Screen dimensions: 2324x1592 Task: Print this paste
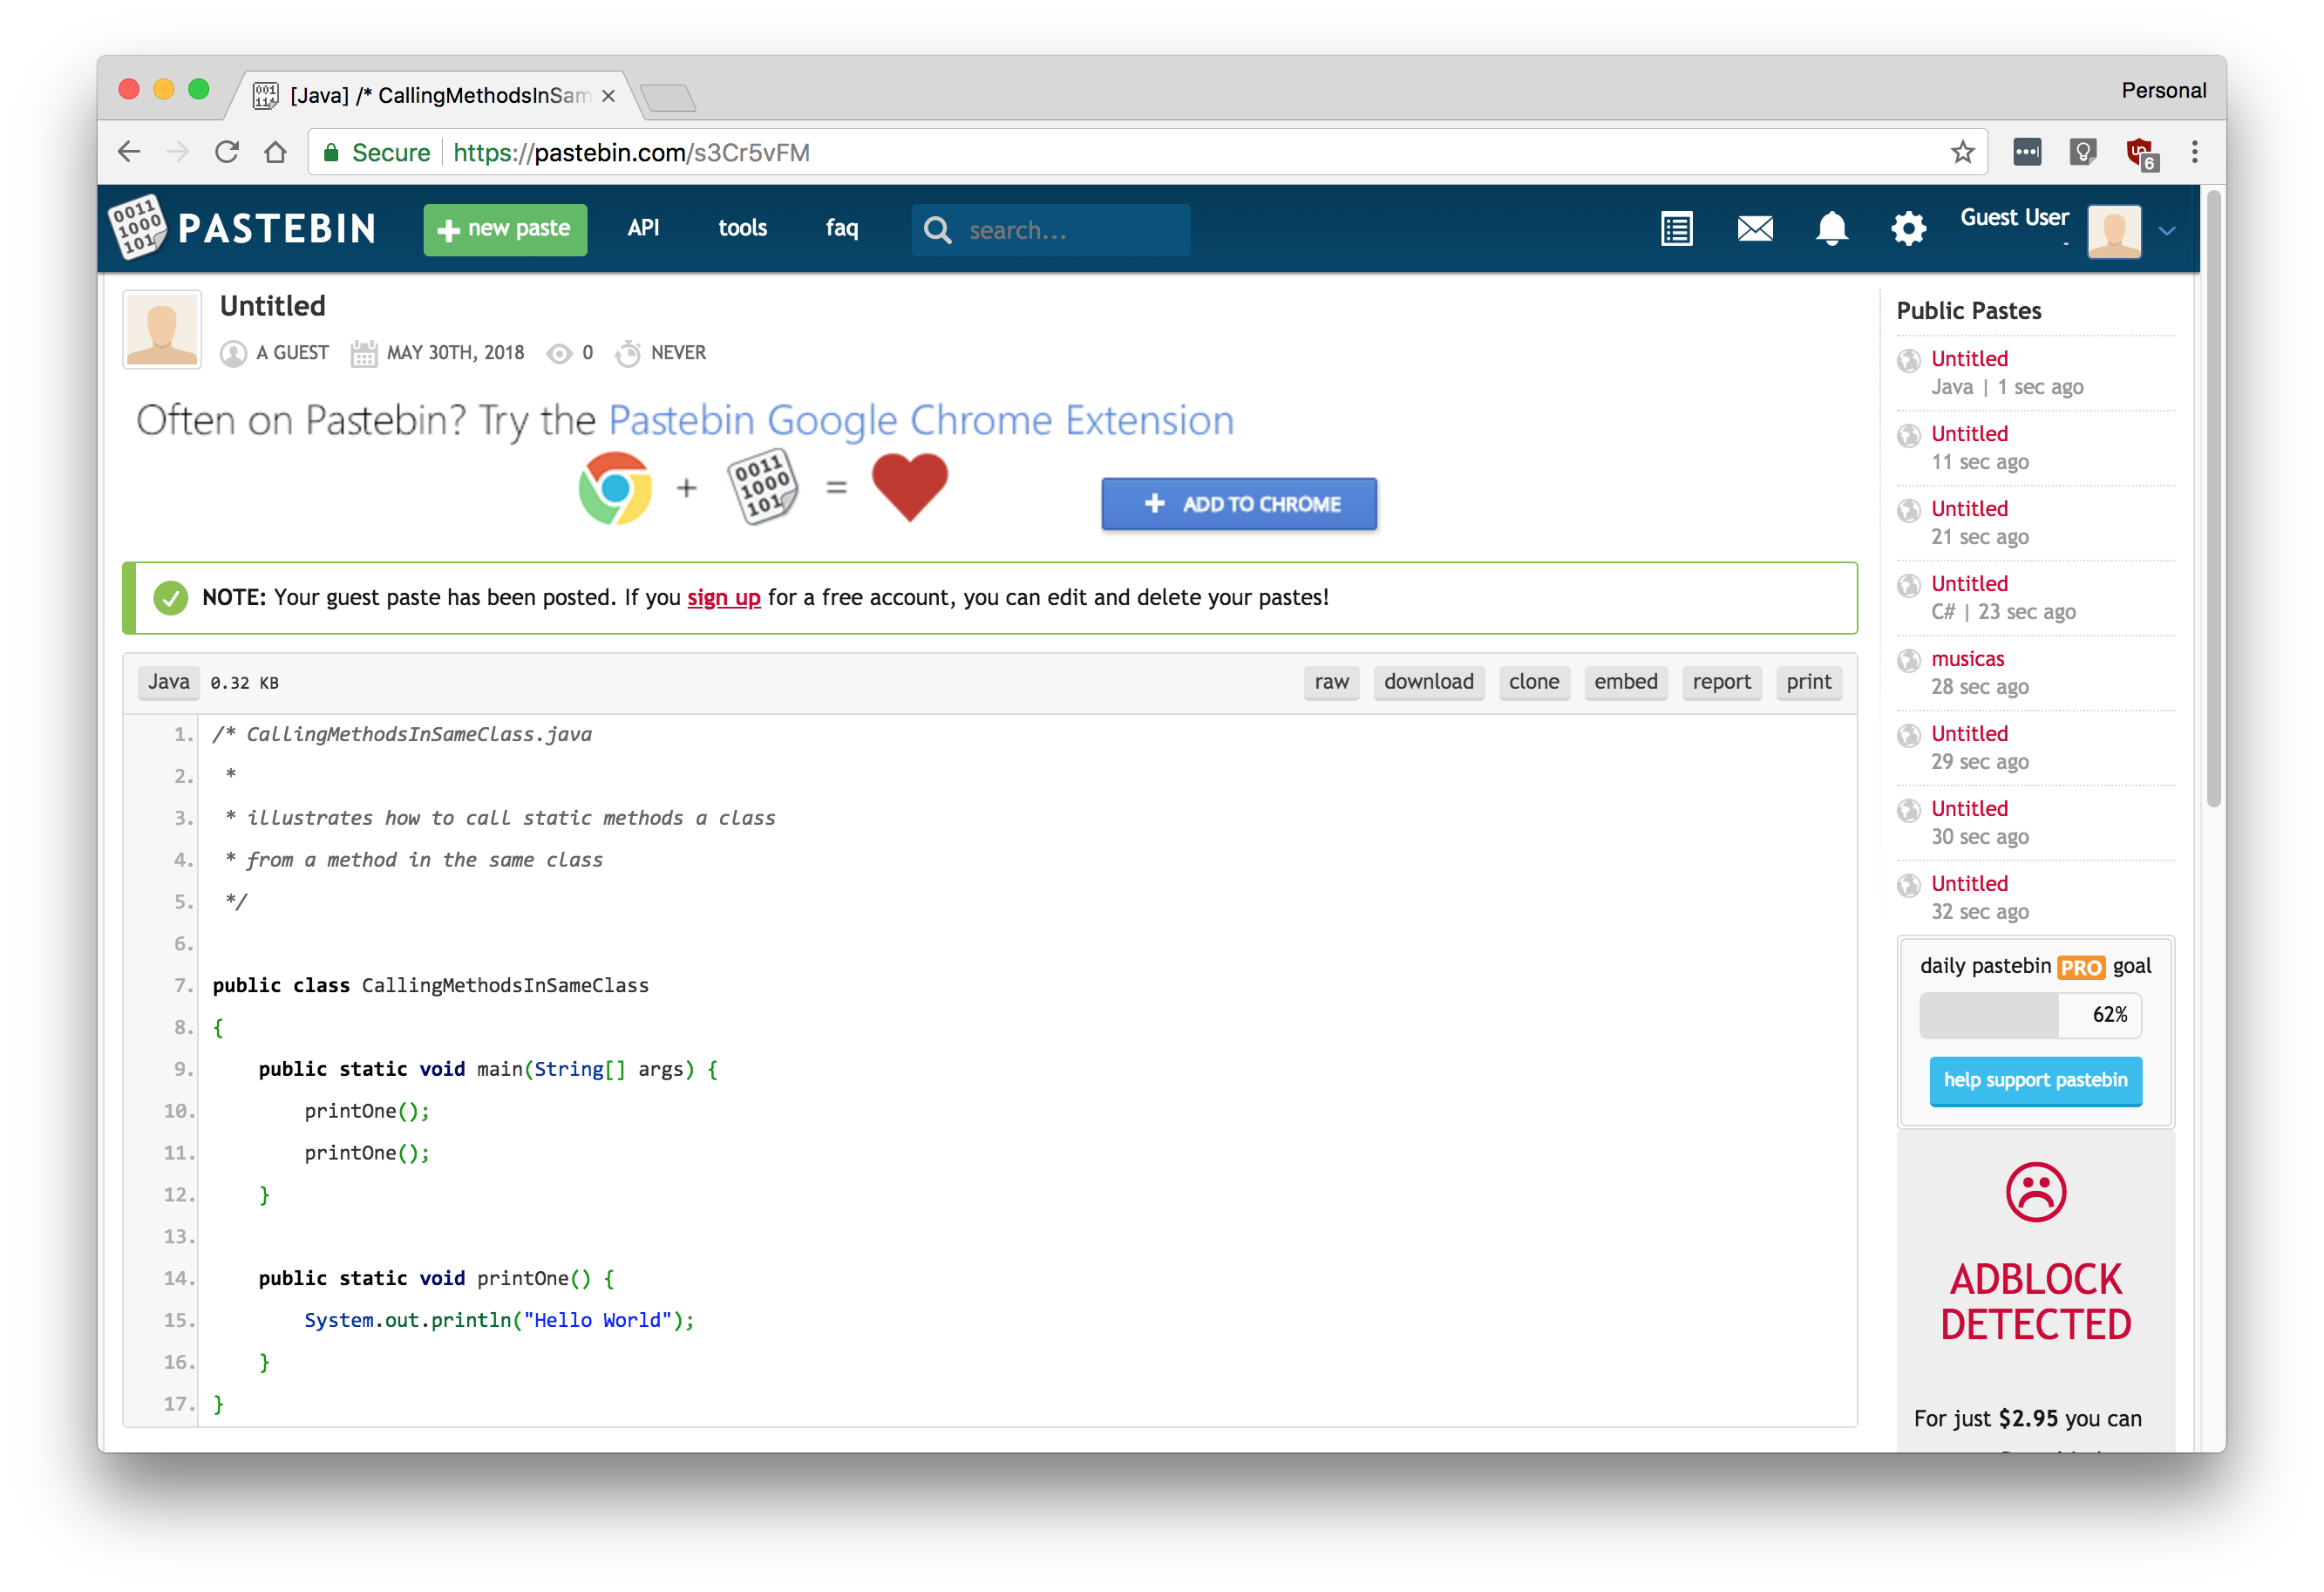[1808, 682]
